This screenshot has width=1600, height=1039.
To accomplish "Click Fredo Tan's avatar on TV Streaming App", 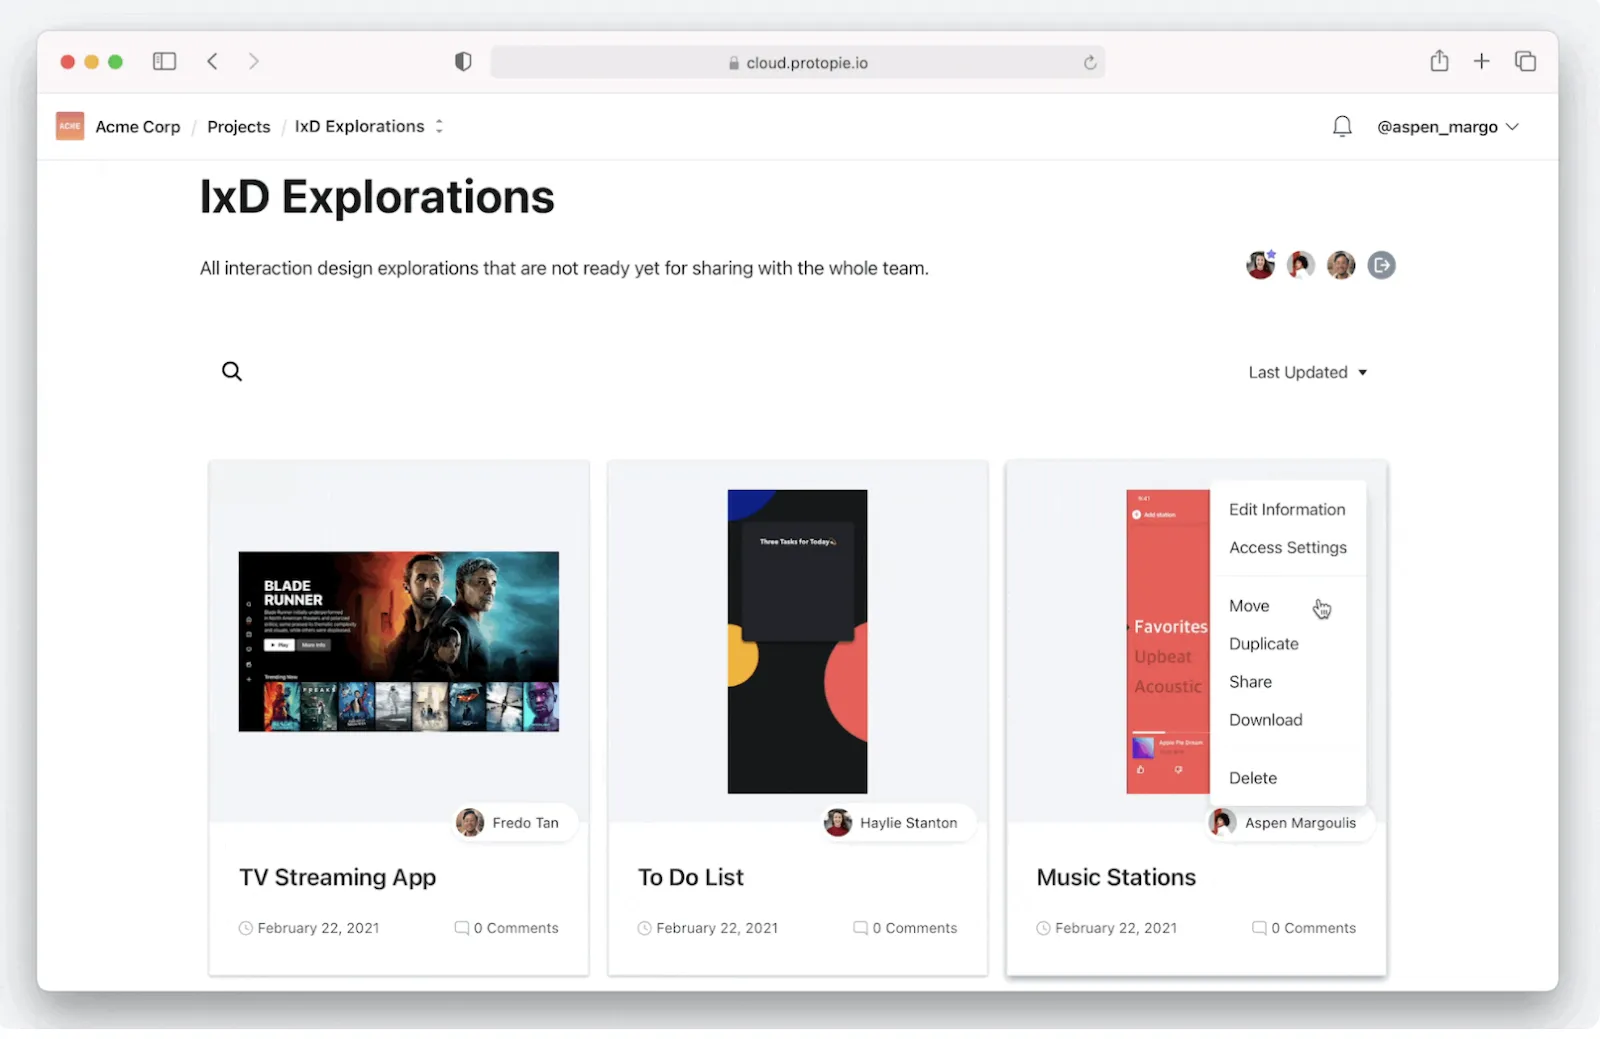I will [x=470, y=823].
